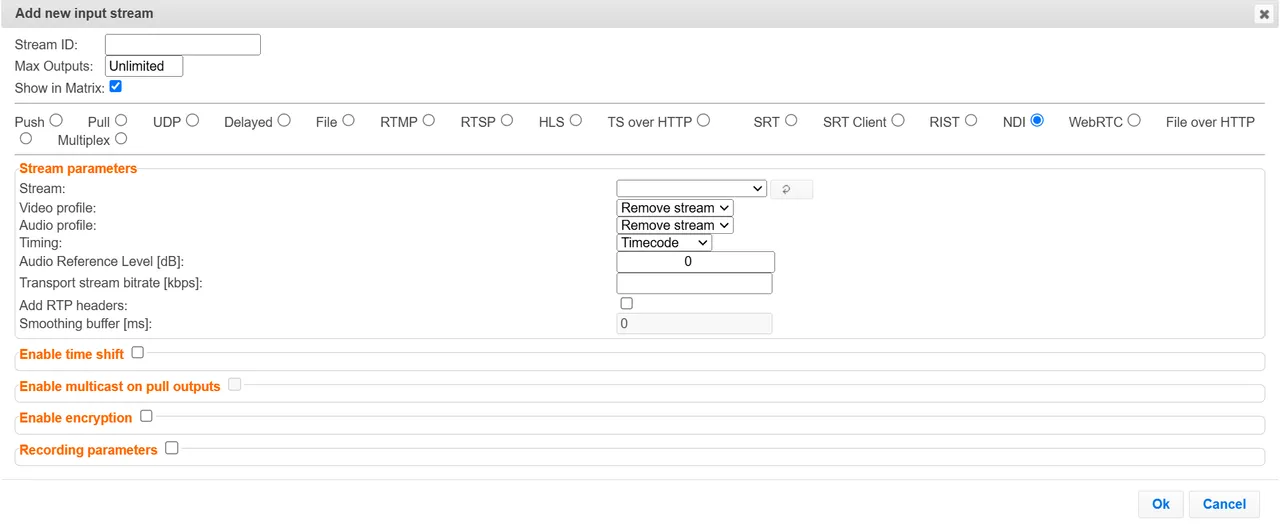The width and height of the screenshot is (1280, 528).
Task: Select the Pull input type
Action: 121,120
